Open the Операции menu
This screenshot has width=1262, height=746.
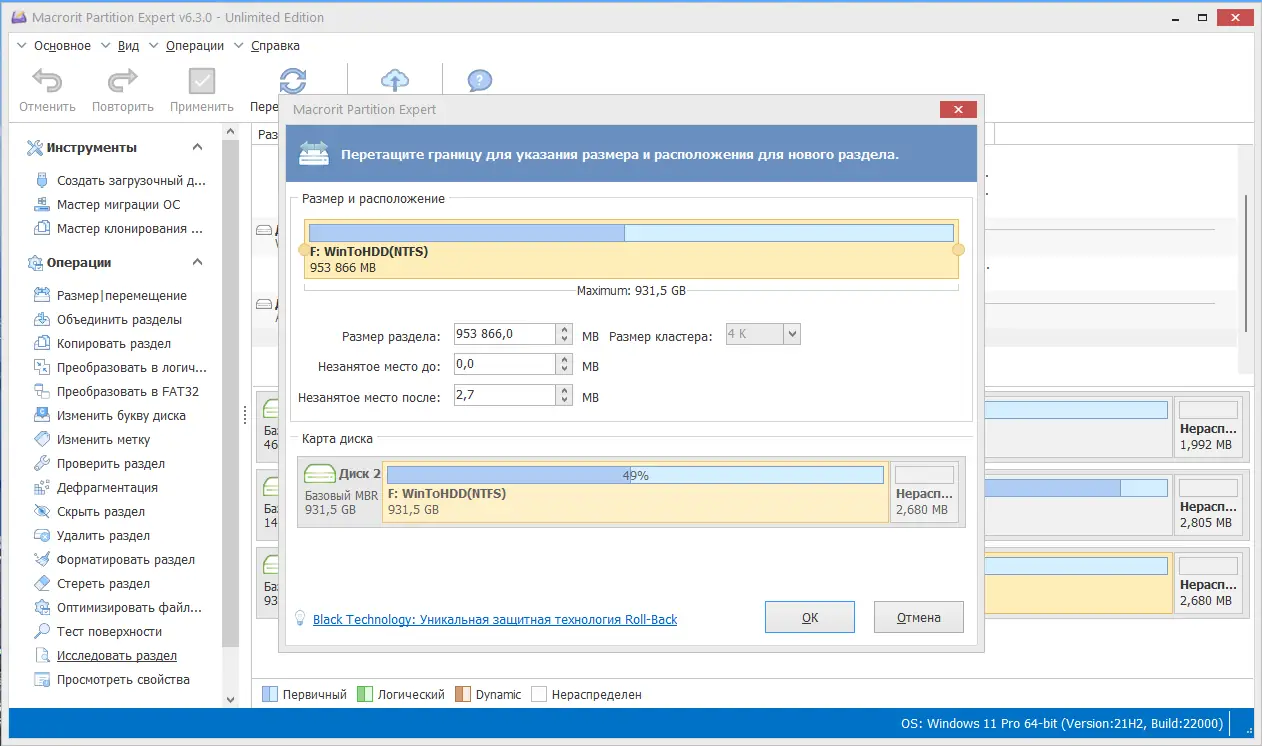195,46
